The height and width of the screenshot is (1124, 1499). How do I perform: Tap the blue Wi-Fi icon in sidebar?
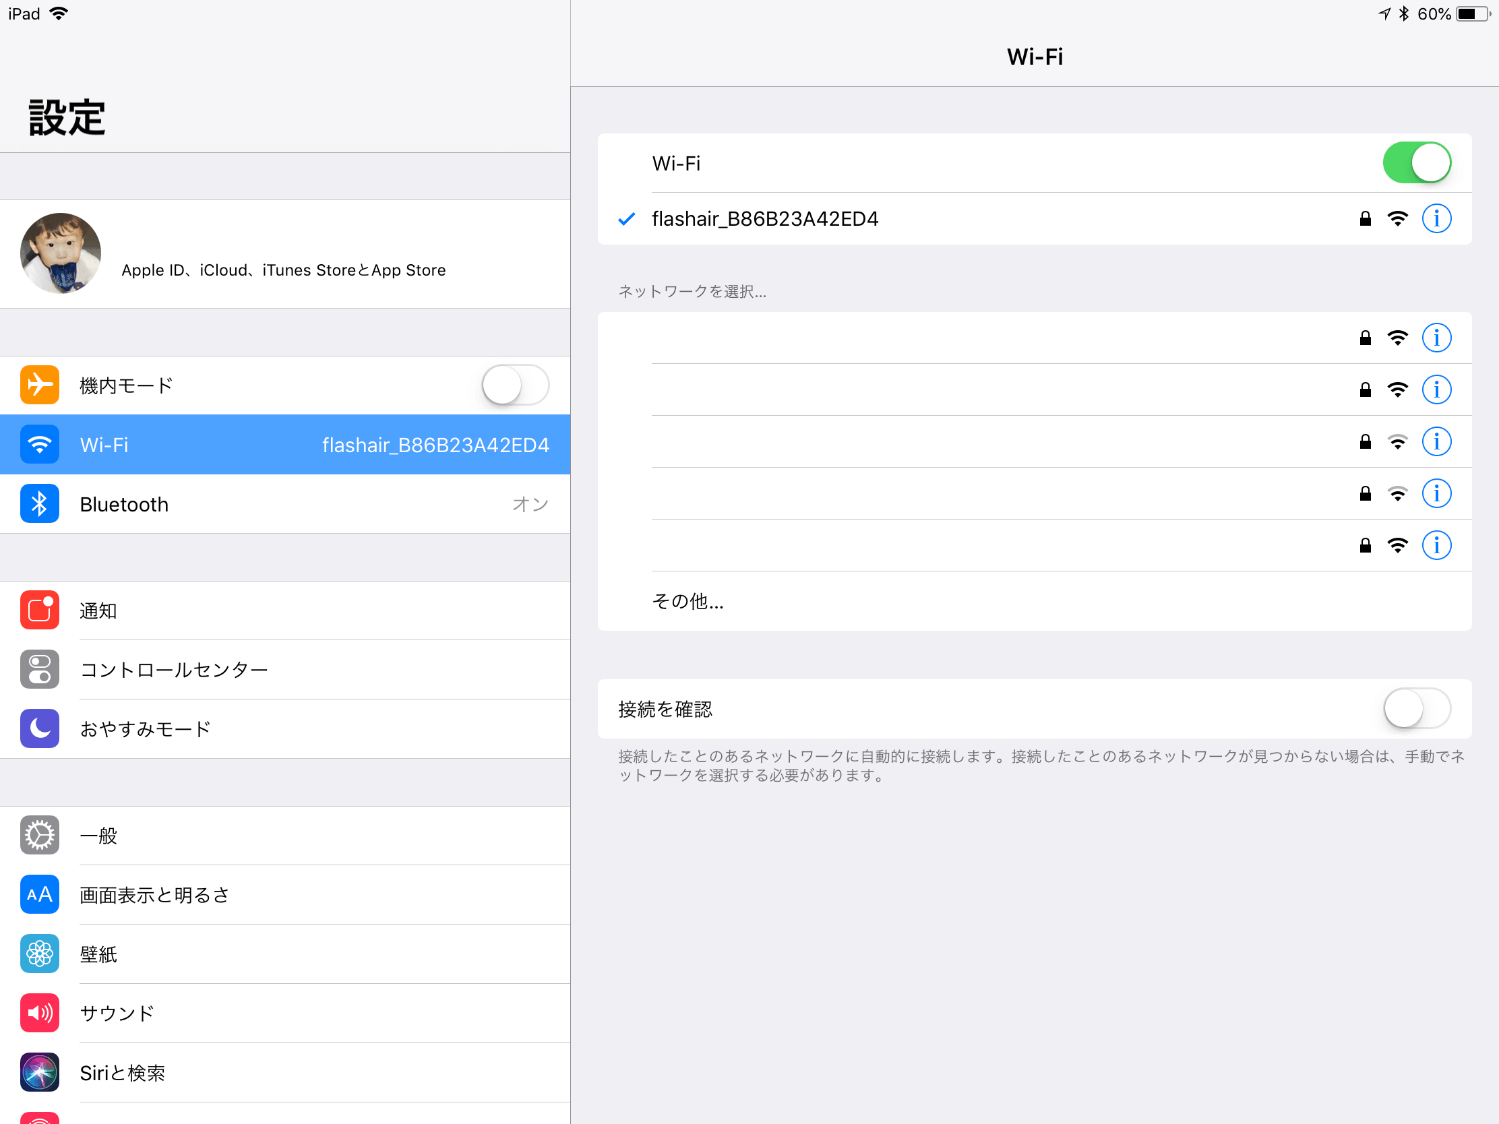click(40, 445)
